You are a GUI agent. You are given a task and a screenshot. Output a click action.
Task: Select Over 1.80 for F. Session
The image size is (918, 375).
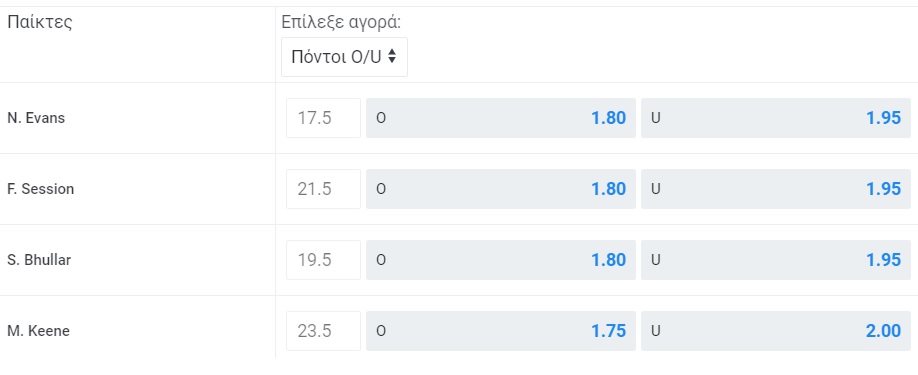[501, 189]
